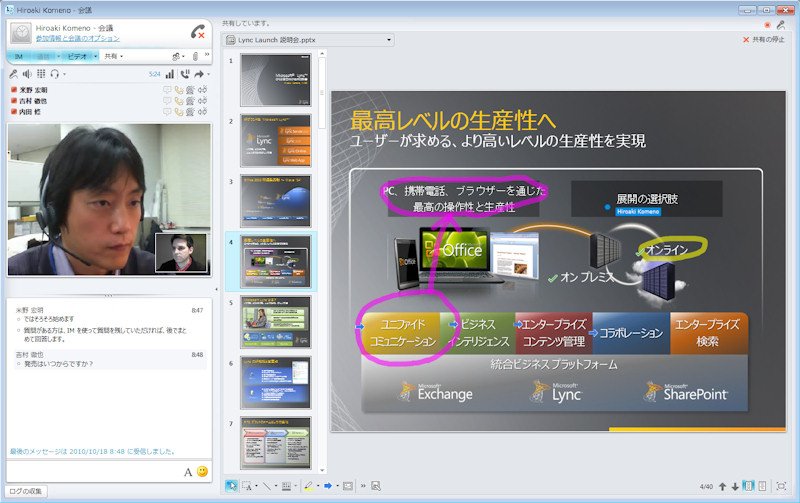Select the yellow highlighter pen tool
800x503 pixels.
pyautogui.click(x=308, y=486)
